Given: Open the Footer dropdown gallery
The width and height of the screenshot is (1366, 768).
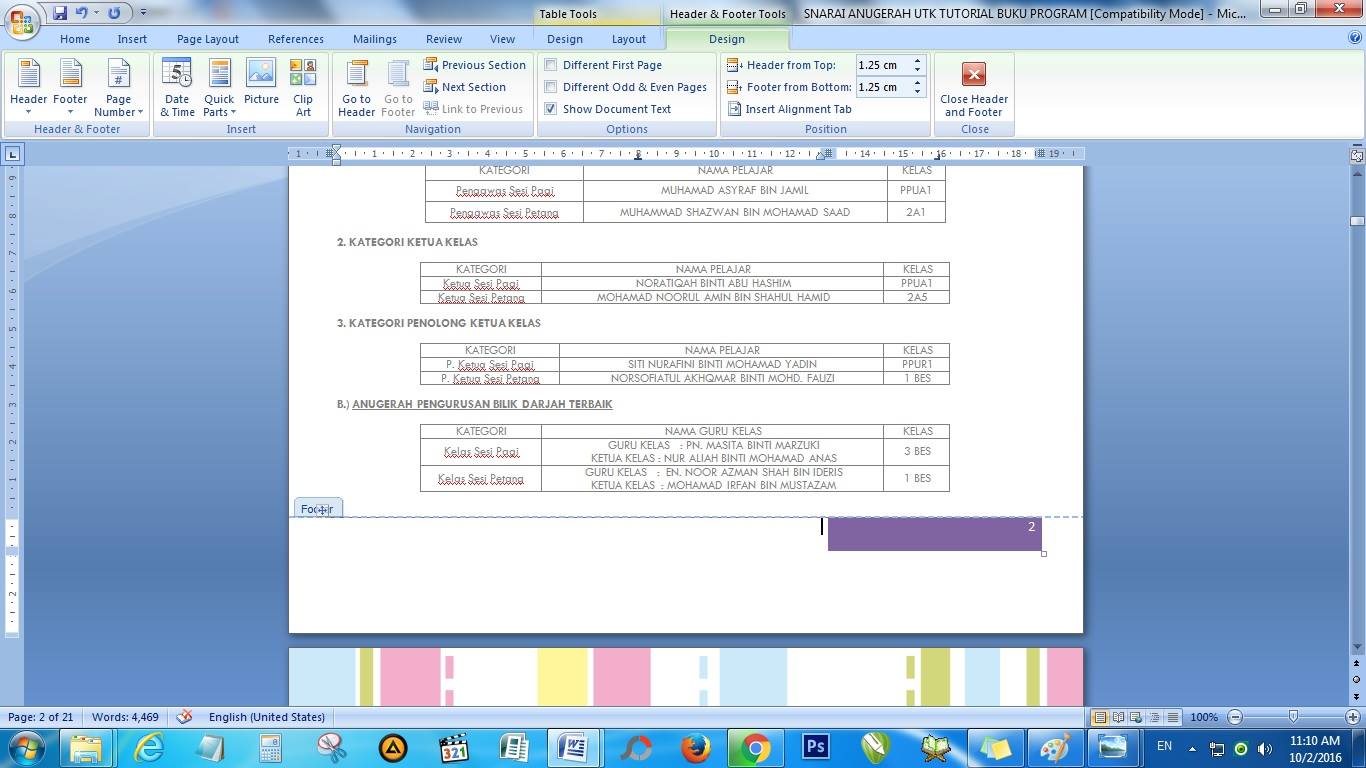Looking at the screenshot, I should 70,88.
